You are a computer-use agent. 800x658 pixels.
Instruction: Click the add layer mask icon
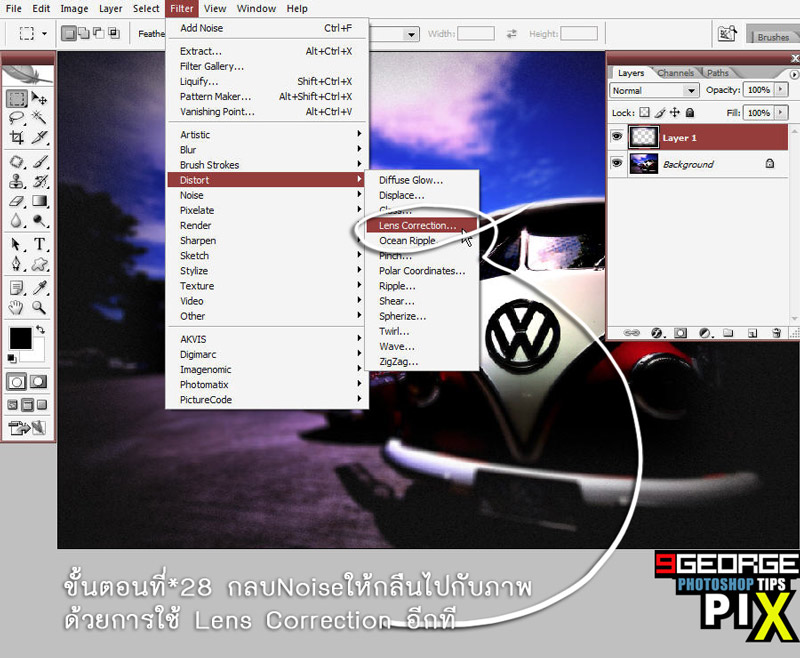coord(680,333)
